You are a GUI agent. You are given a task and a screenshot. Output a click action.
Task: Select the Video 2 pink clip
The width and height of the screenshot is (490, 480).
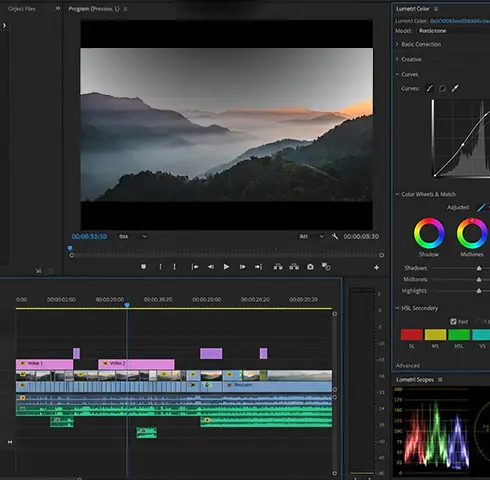tap(136, 364)
